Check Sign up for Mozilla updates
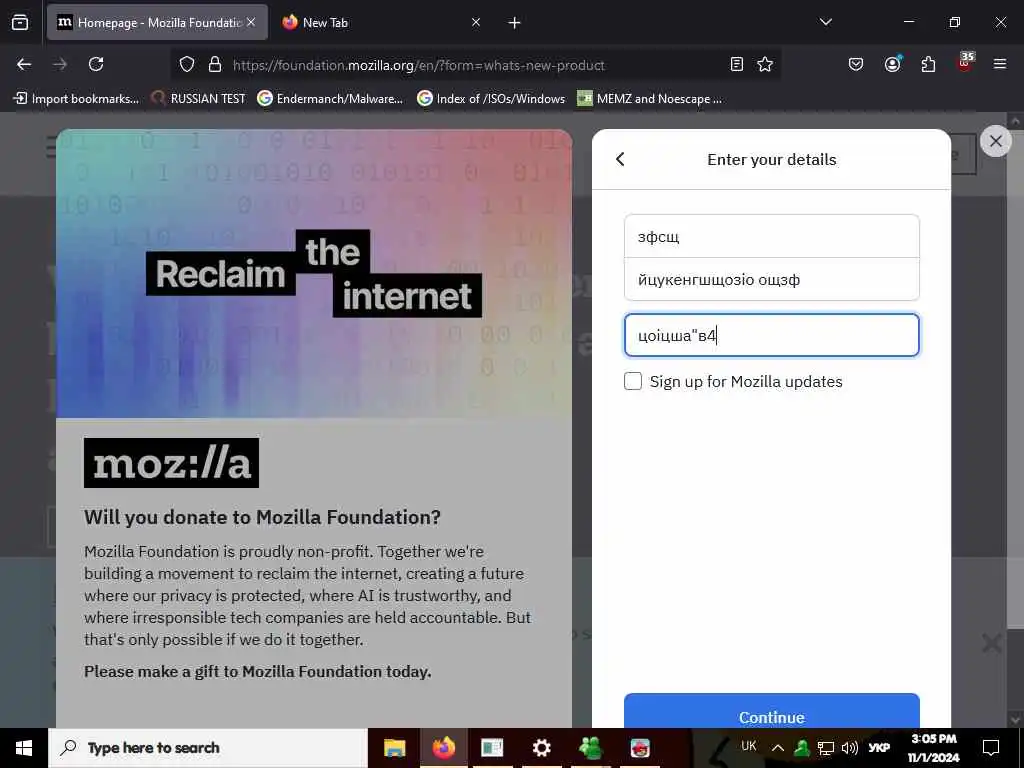This screenshot has height=768, width=1024. coord(633,381)
